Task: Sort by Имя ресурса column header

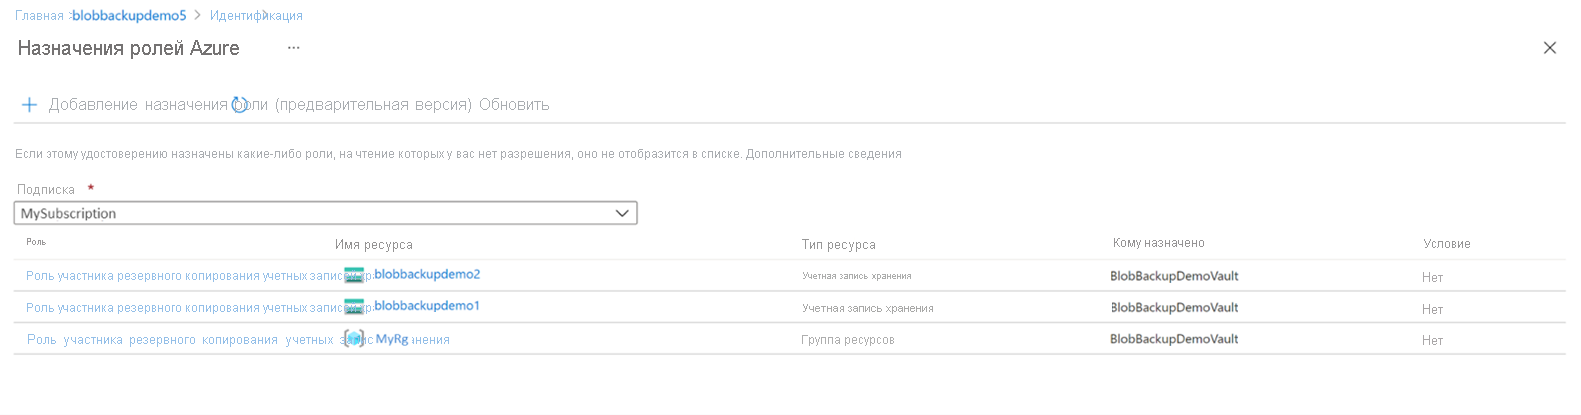Action: tap(374, 245)
